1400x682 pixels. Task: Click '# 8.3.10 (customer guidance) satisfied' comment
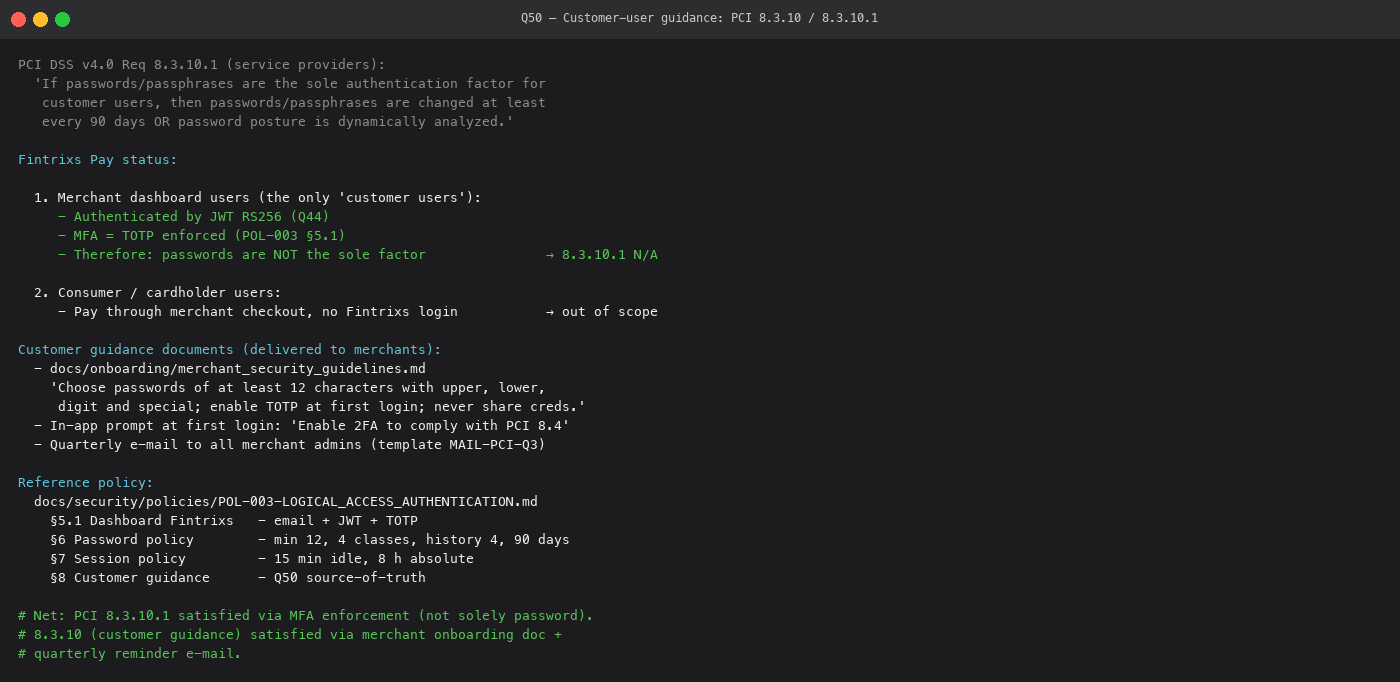pos(290,635)
